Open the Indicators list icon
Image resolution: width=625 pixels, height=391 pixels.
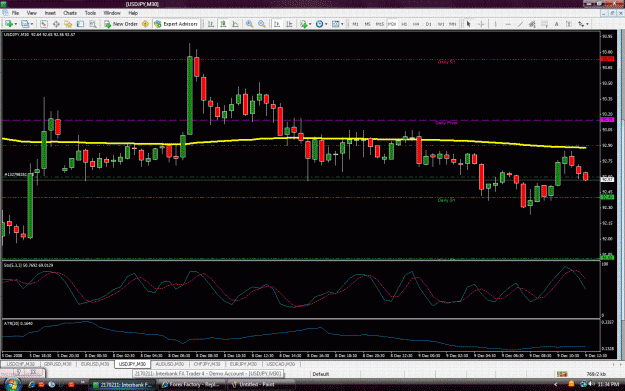point(304,24)
